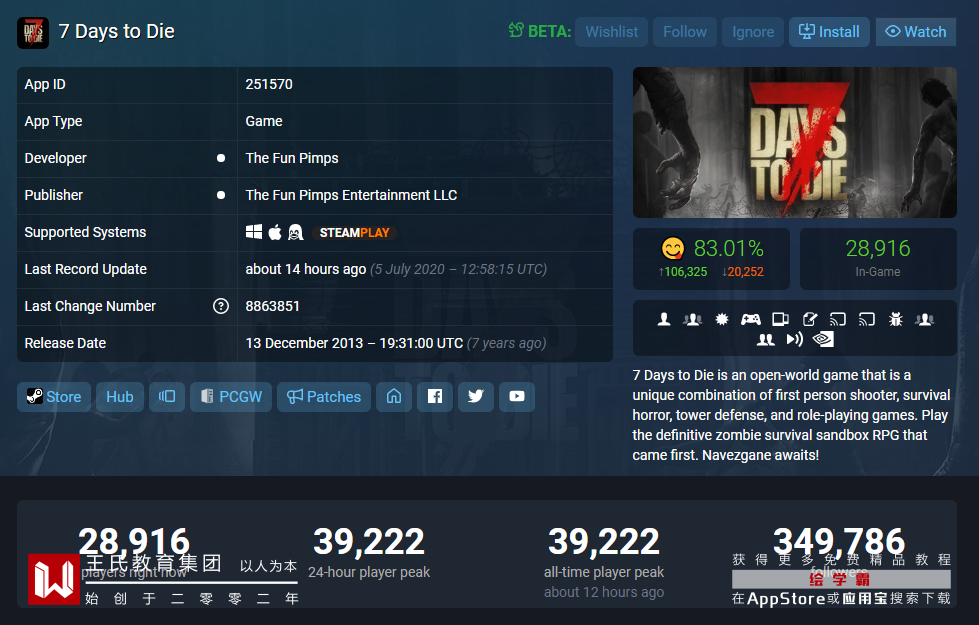Image resolution: width=979 pixels, height=625 pixels.
Task: Click the Apple macOS supported system icon
Action: tap(275, 232)
